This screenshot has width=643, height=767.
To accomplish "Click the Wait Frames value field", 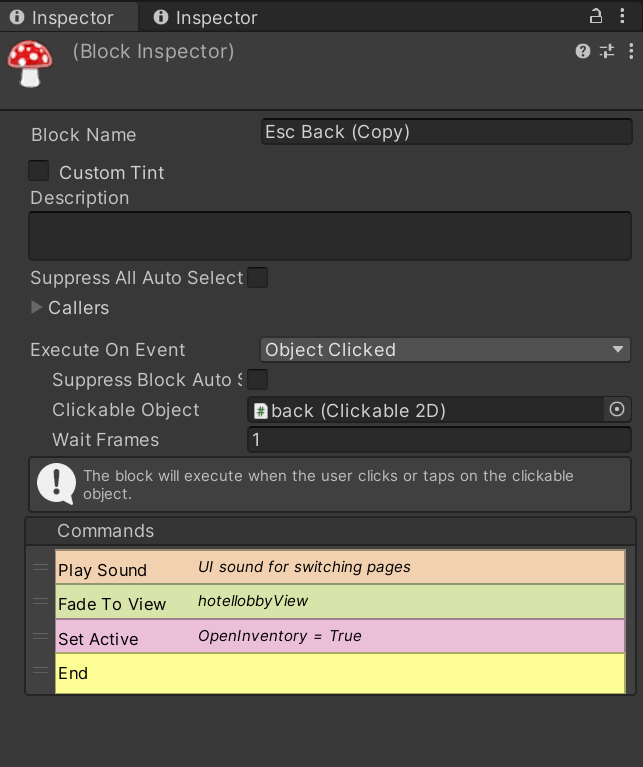I will coord(439,440).
